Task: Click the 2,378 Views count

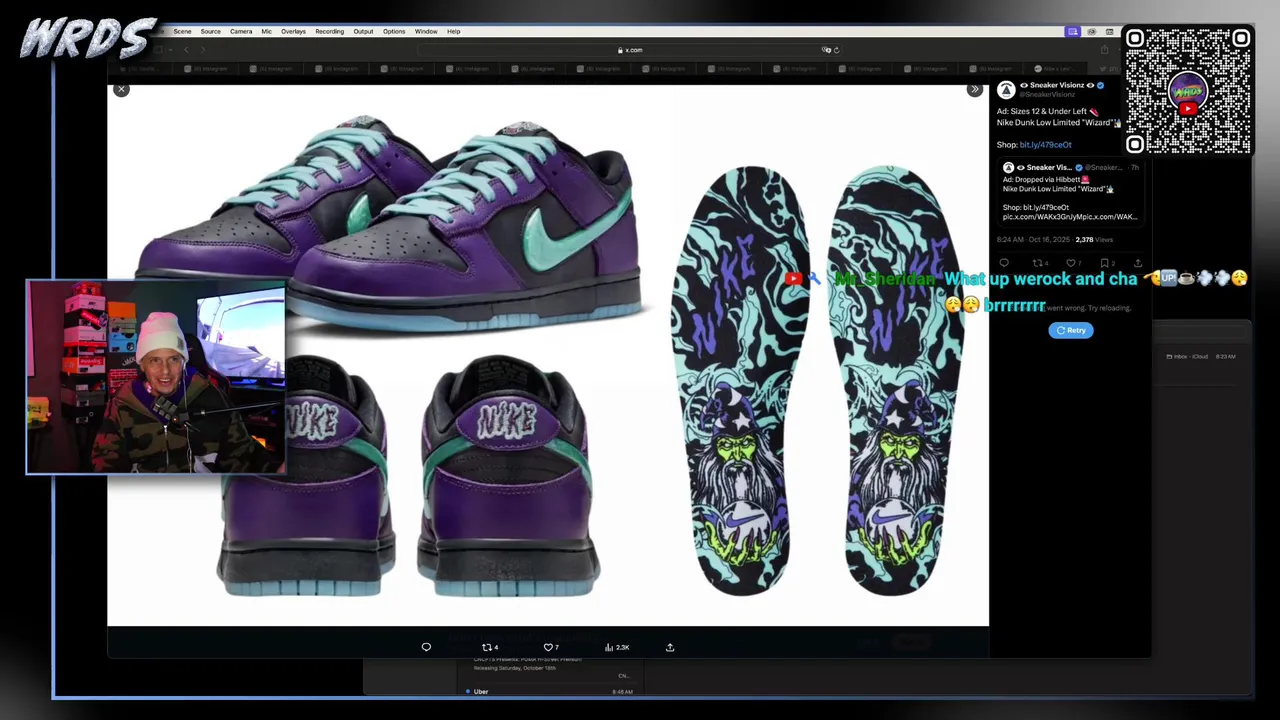Action: [x=1093, y=240]
